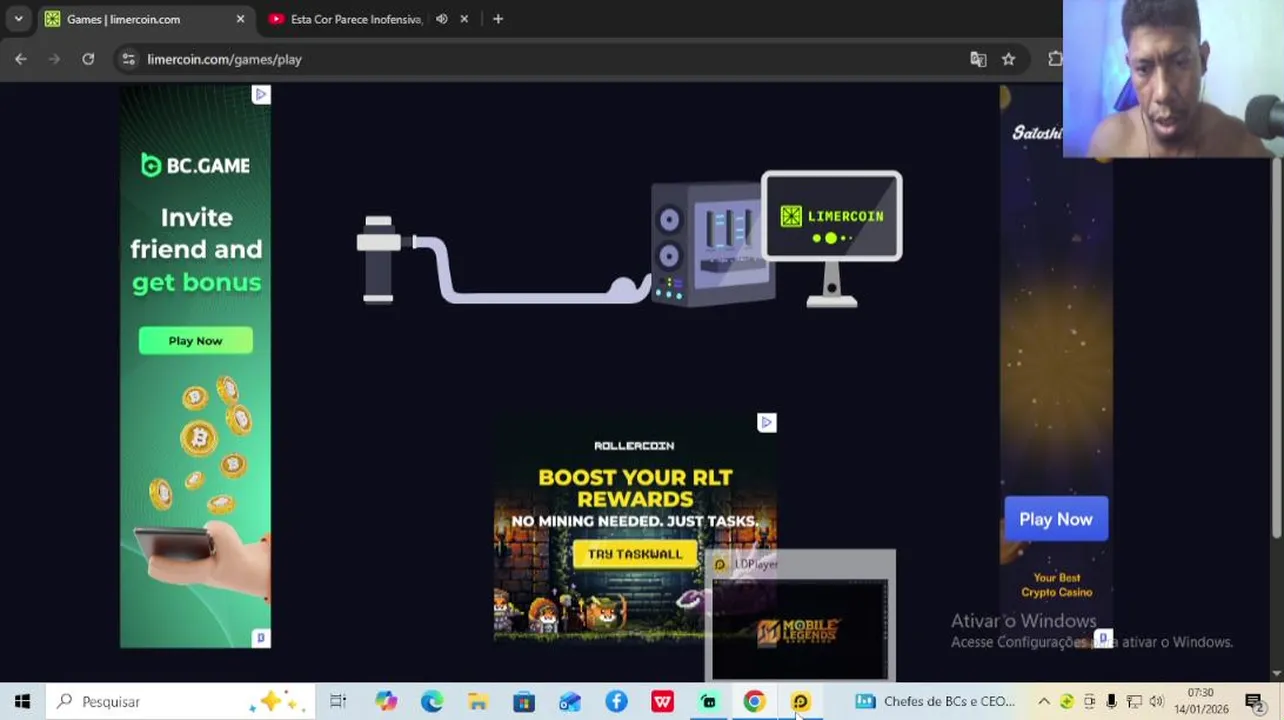Open the notification center icon
This screenshot has width=1284, height=720.
tap(1254, 702)
